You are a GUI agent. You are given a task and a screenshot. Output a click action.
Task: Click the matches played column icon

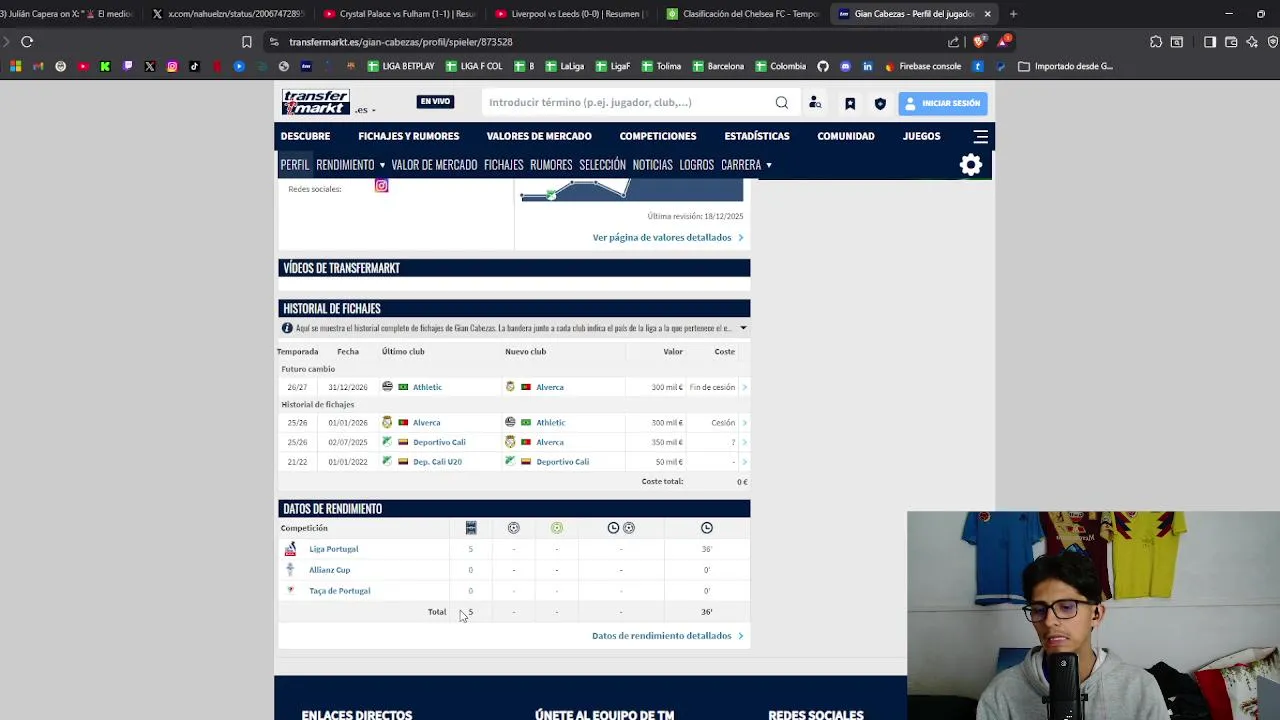471,528
